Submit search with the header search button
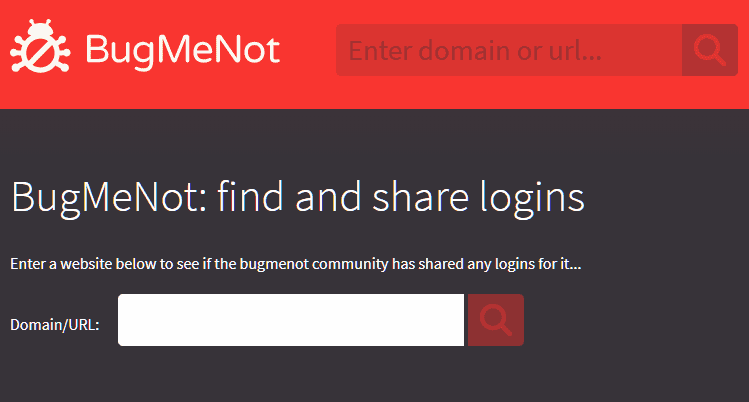Image resolution: width=749 pixels, height=402 pixels. [710, 50]
